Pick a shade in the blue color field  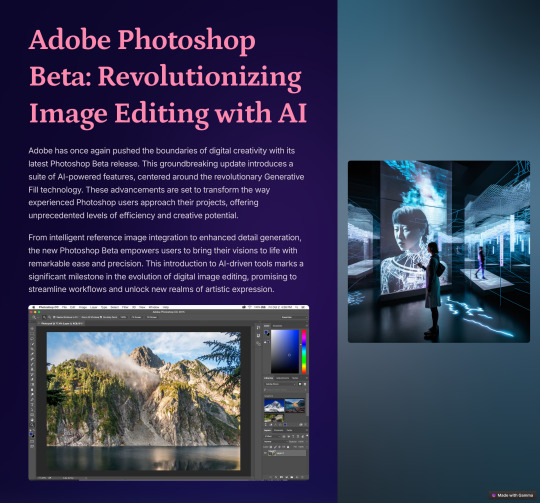pyautogui.click(x=285, y=351)
